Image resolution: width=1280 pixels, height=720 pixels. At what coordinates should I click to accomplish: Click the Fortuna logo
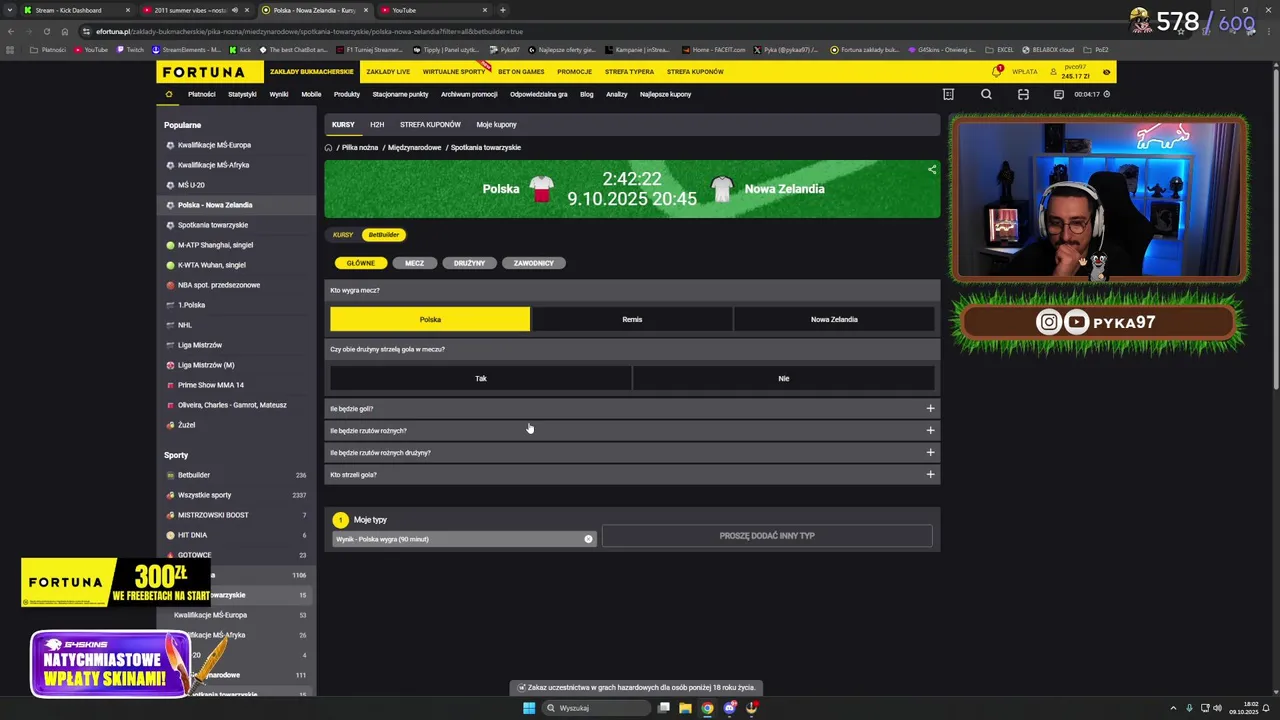point(204,72)
